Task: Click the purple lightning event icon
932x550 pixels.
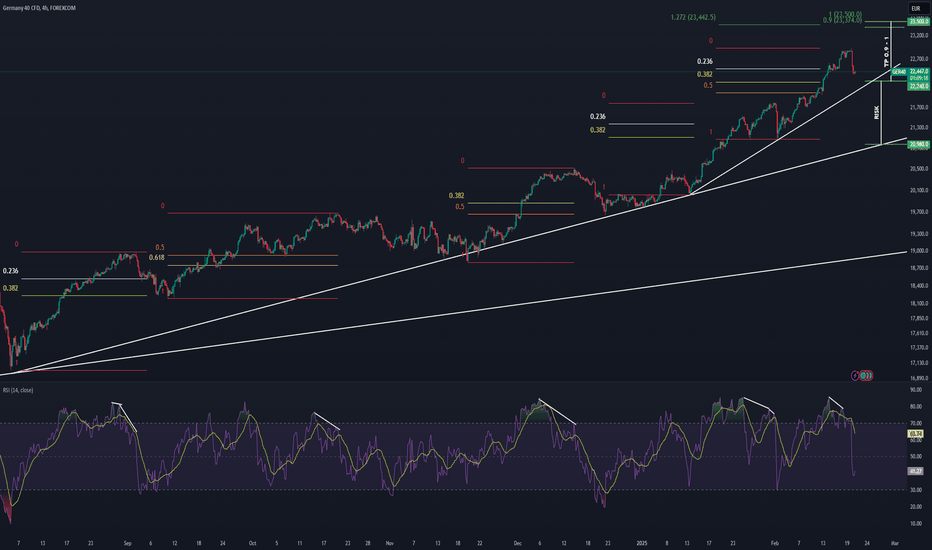Action: [x=855, y=375]
